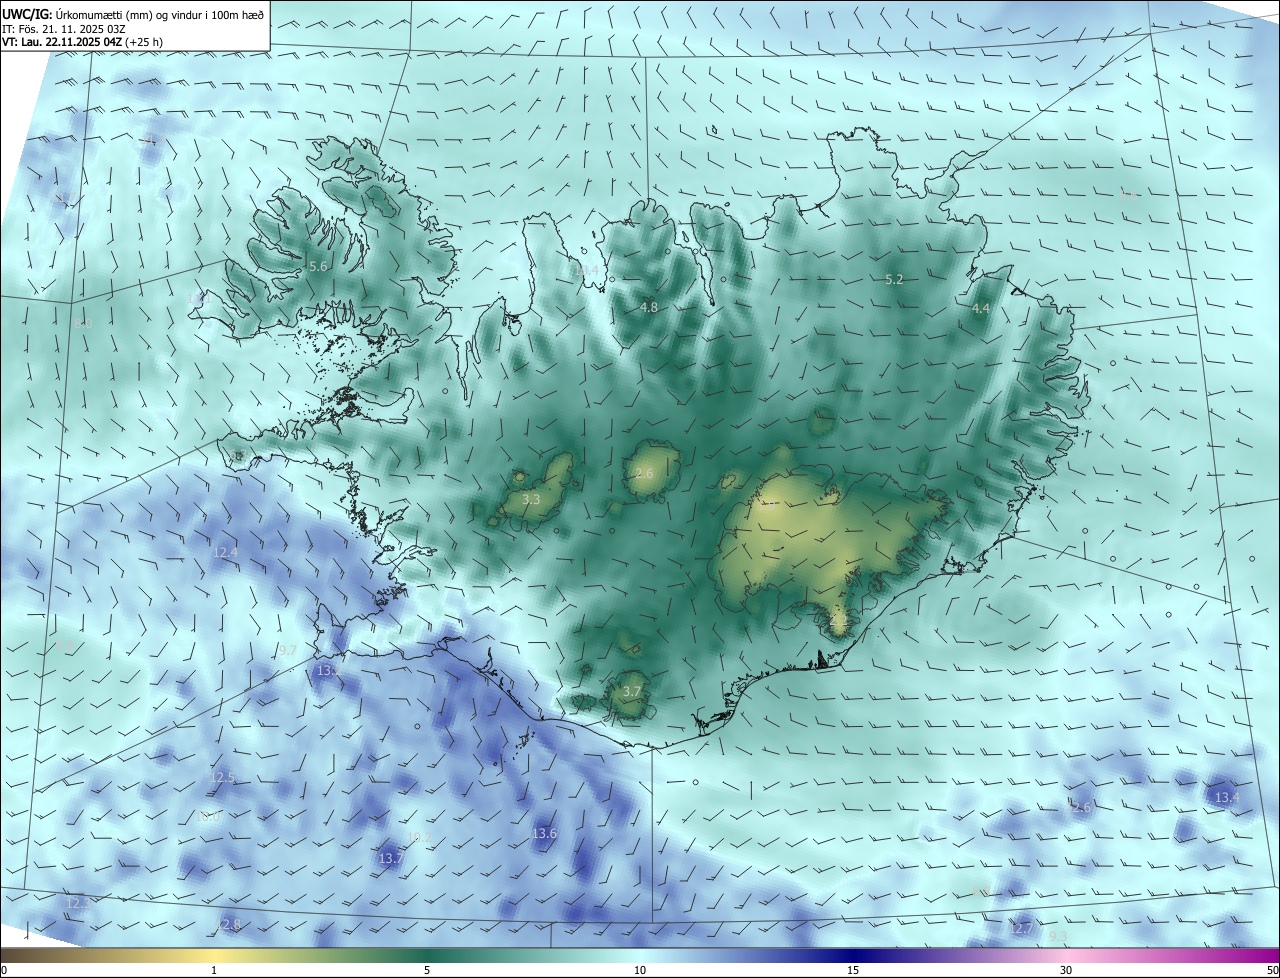Click the 12.4 value label off the west coast
The height and width of the screenshot is (978, 1280).
225,552
